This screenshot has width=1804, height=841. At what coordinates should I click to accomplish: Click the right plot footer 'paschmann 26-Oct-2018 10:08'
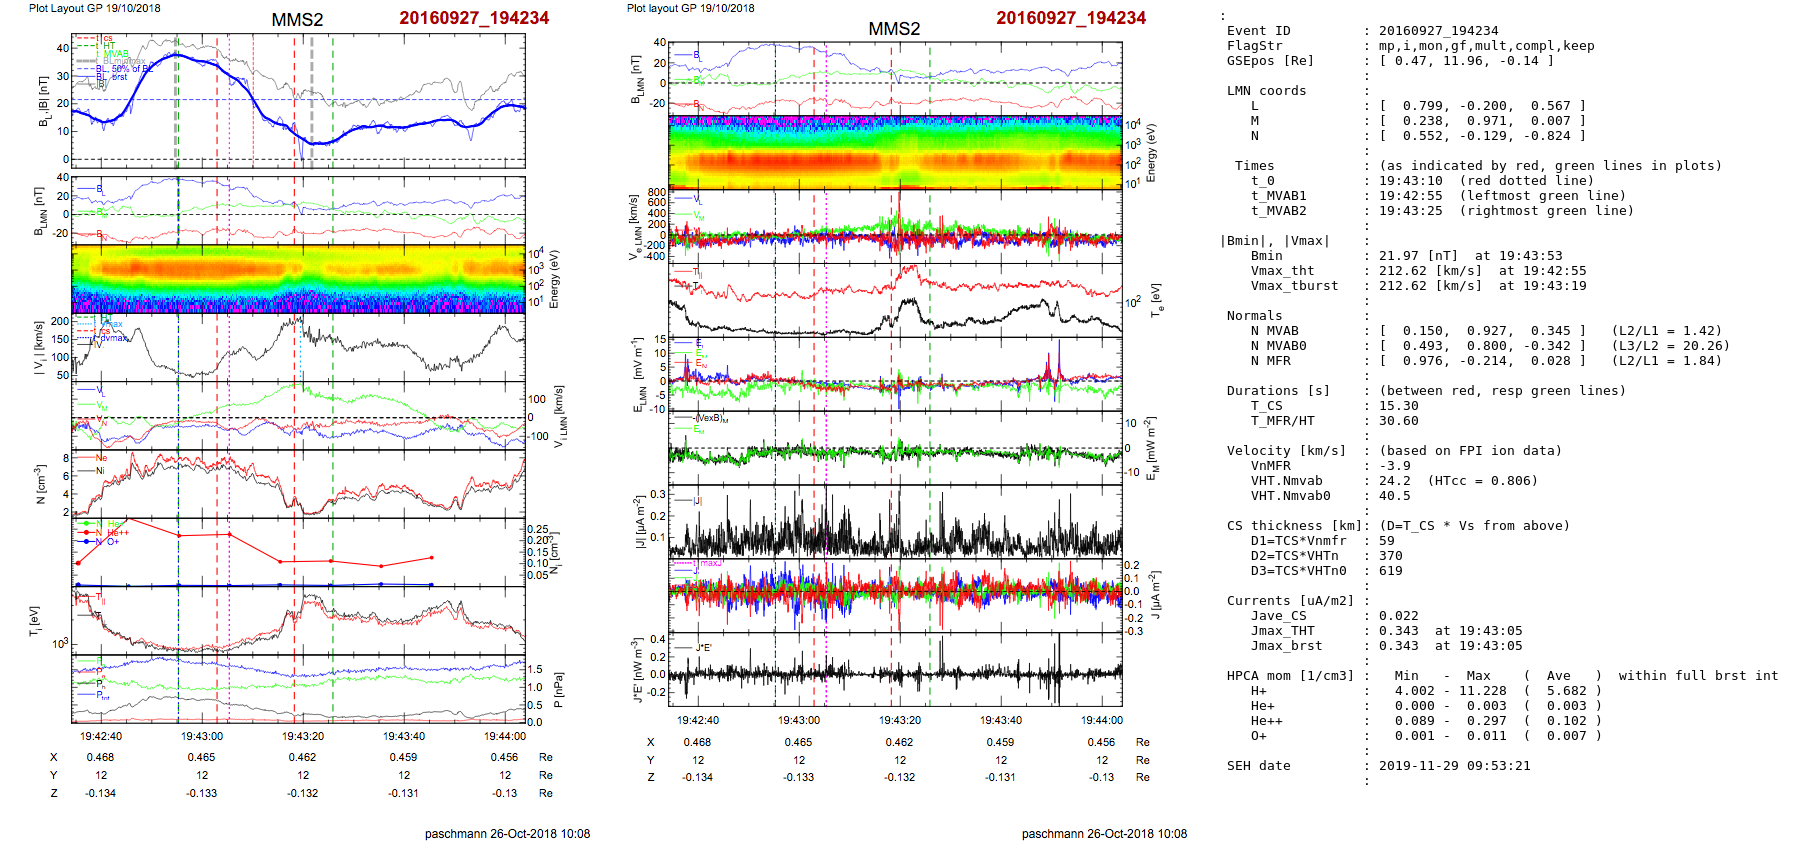[1104, 834]
